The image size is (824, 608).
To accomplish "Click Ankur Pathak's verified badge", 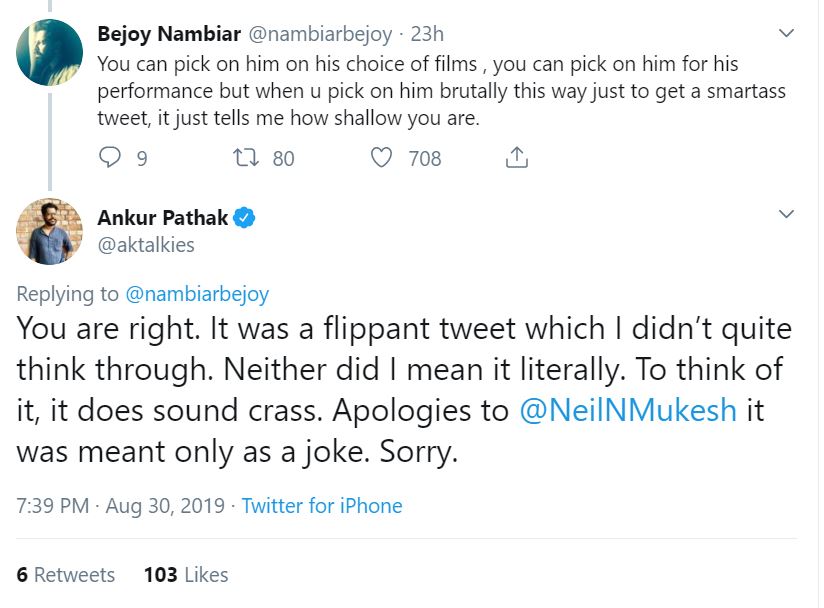I will tap(245, 217).
